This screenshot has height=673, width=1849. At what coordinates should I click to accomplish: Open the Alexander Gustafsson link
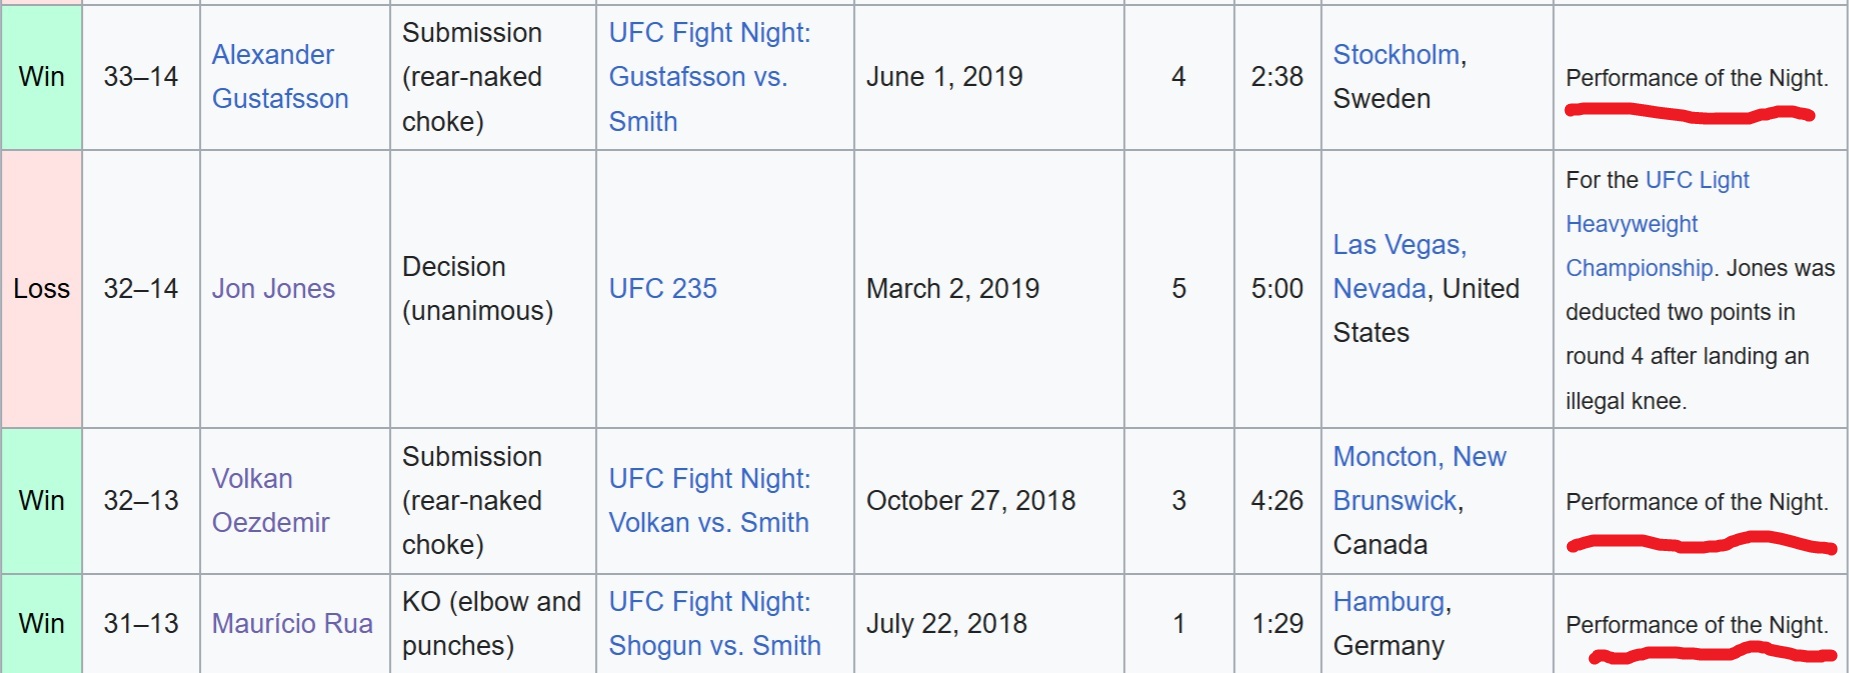coord(279,76)
